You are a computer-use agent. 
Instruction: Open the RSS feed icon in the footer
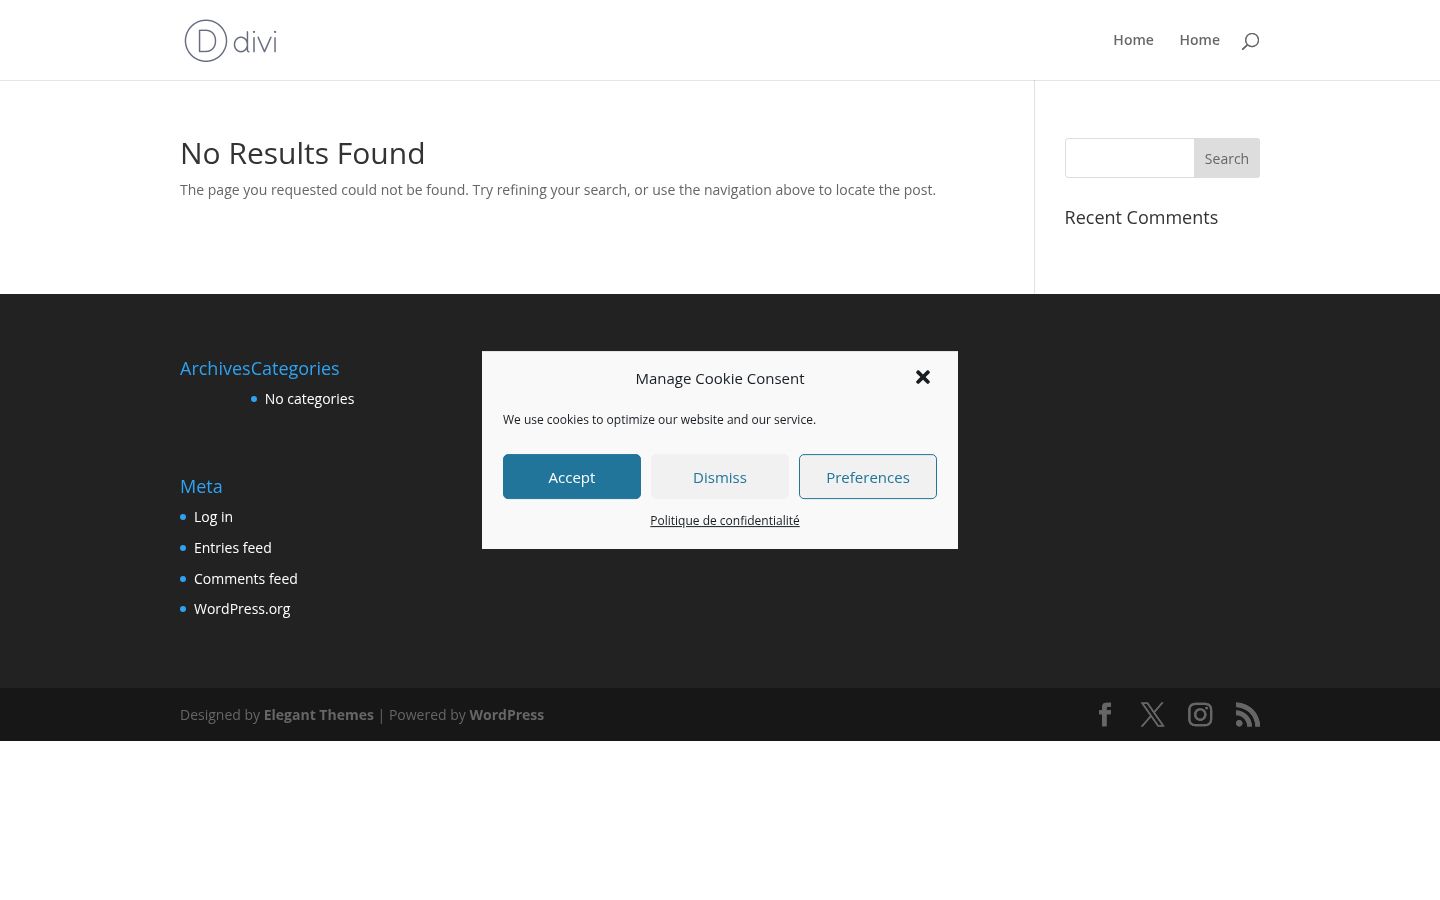click(x=1247, y=714)
